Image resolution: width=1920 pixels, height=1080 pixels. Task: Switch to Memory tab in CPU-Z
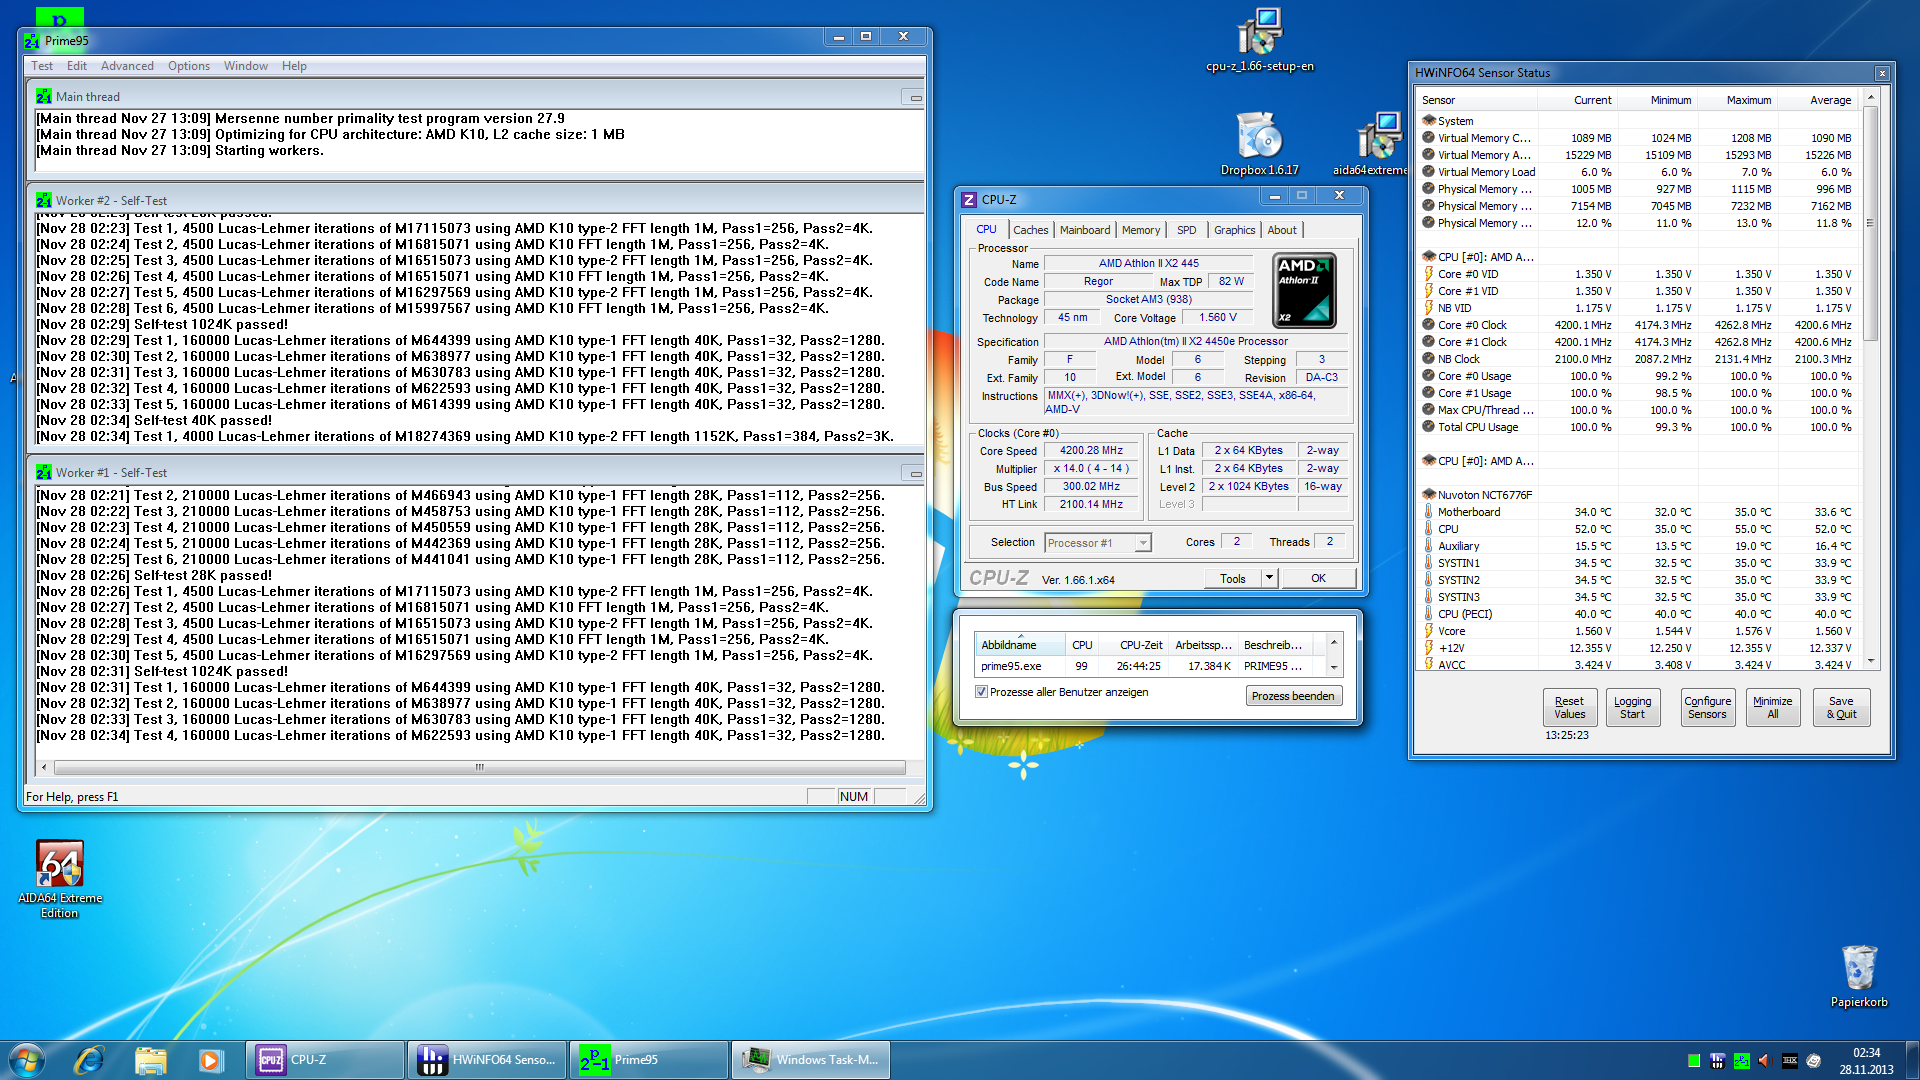point(1141,230)
